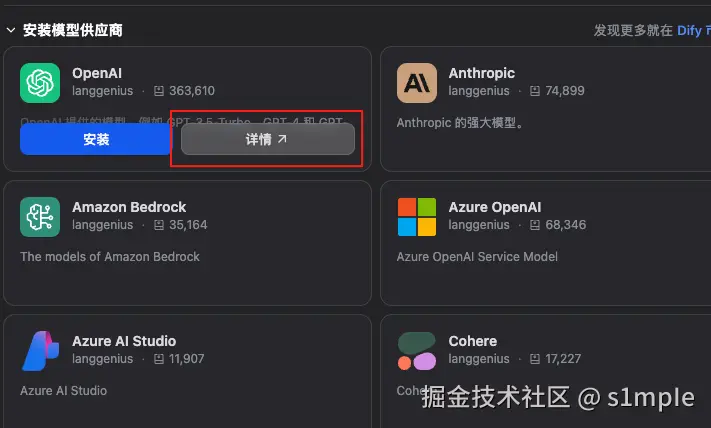Open OpenAI 详情 details button

[x=267, y=140]
